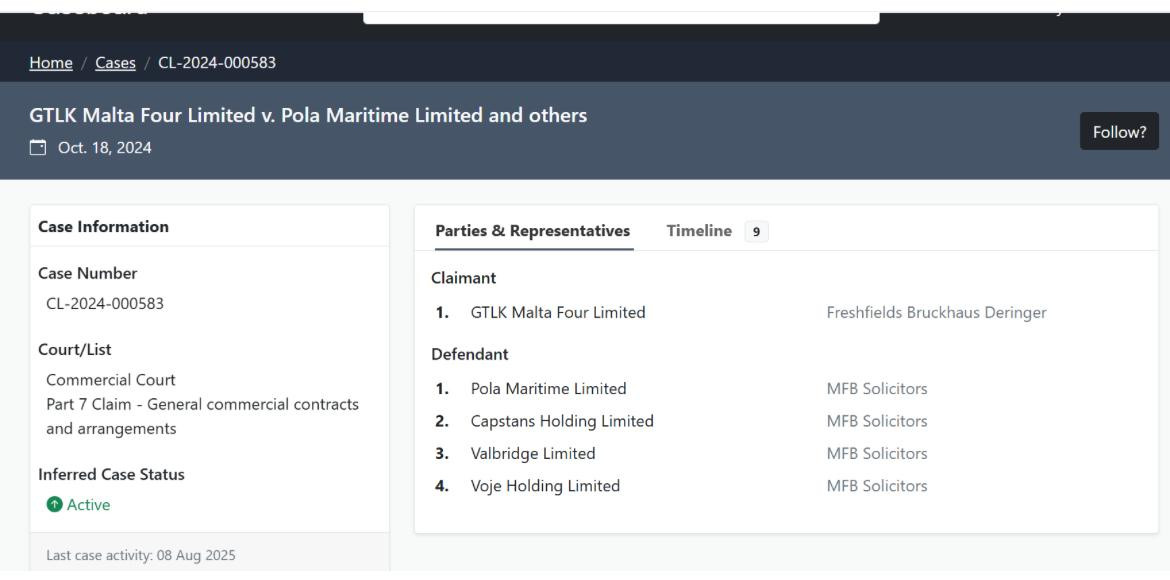
Task: Switch to the Timeline tab
Action: click(699, 231)
